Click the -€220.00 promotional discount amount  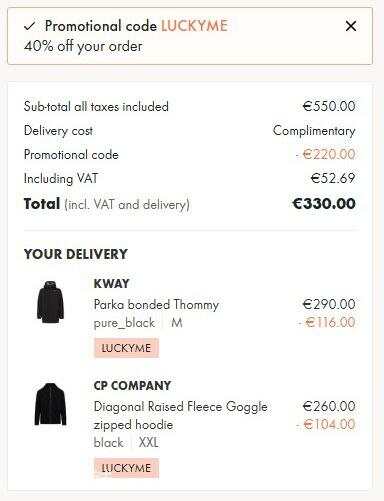[325, 154]
